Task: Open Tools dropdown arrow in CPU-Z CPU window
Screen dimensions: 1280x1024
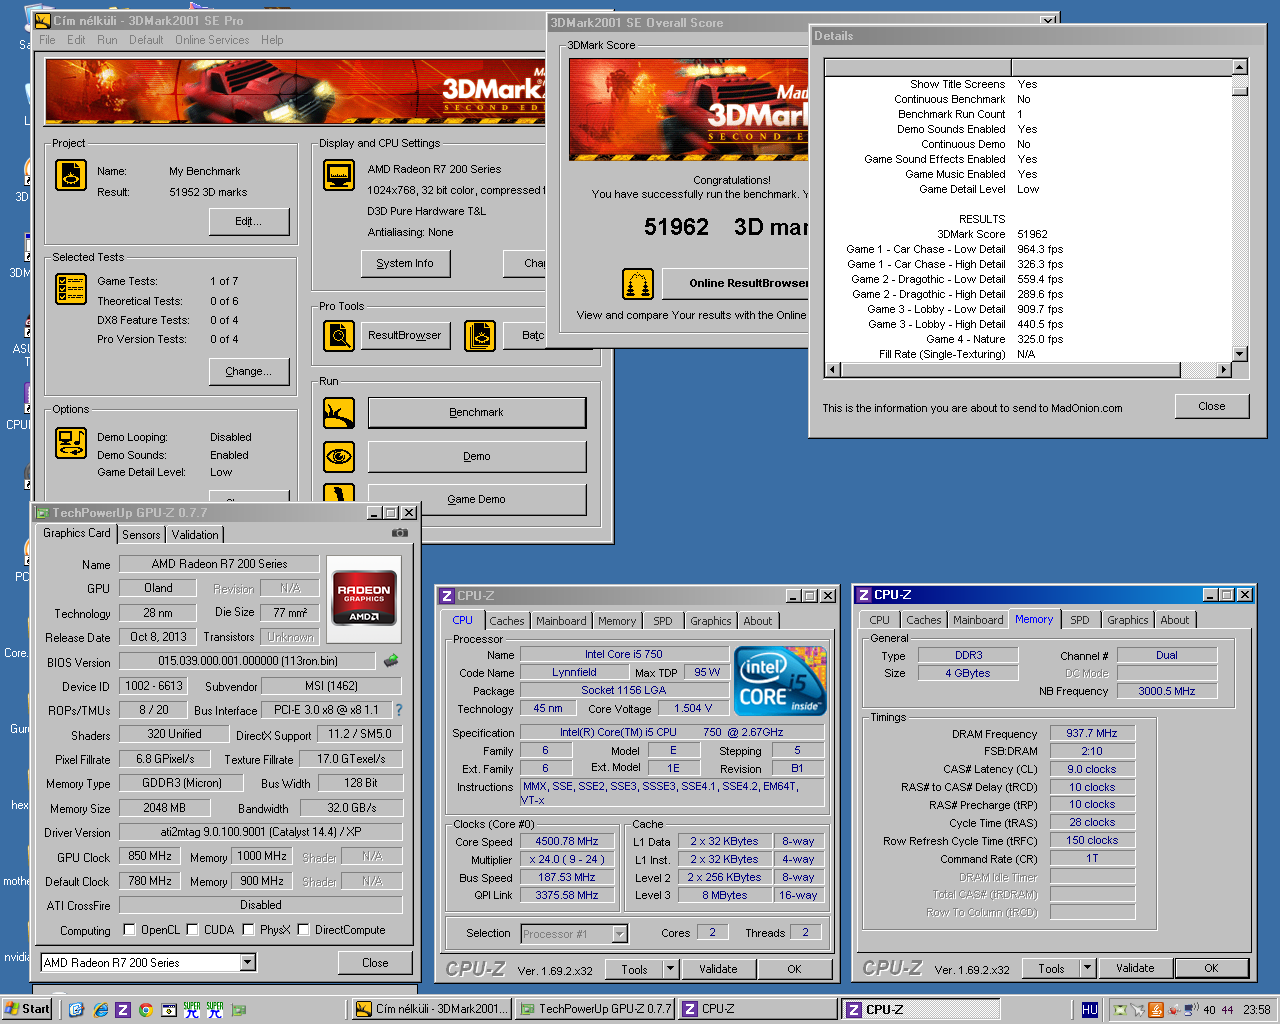Action: click(671, 969)
